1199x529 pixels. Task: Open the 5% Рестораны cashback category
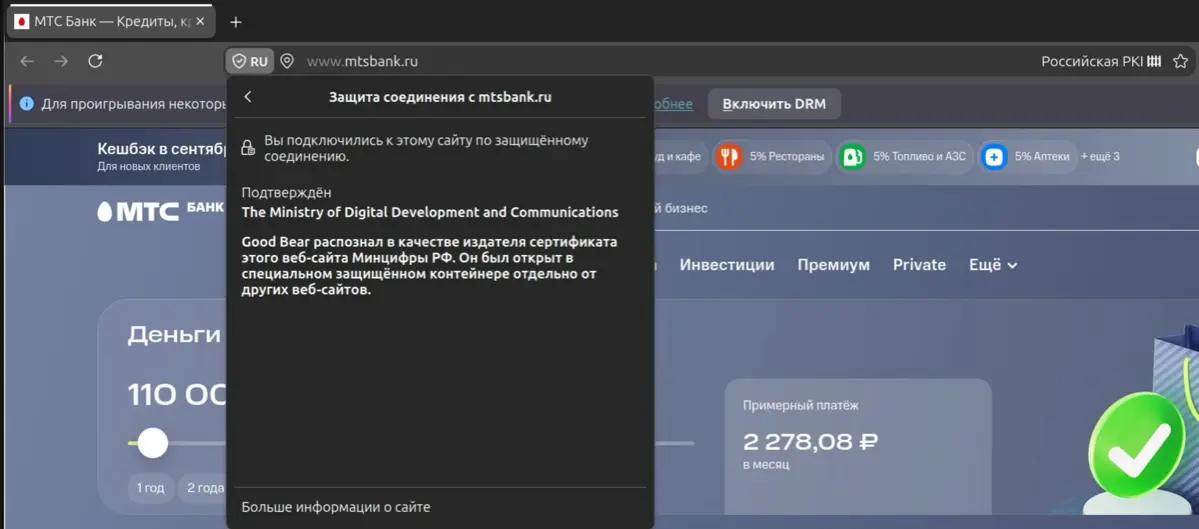[x=772, y=157]
